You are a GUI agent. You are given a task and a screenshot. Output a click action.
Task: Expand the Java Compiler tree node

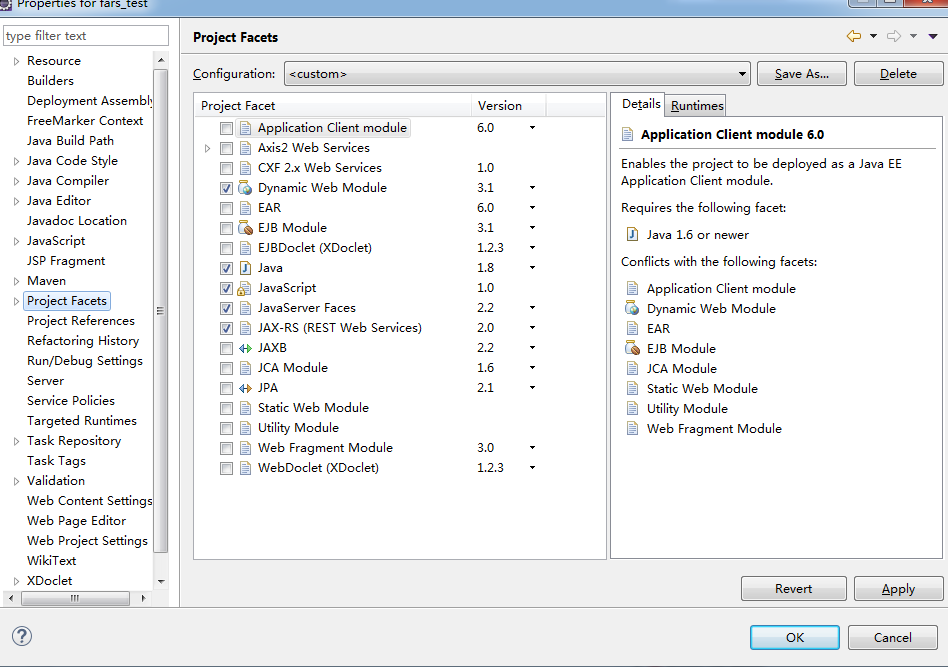point(16,181)
